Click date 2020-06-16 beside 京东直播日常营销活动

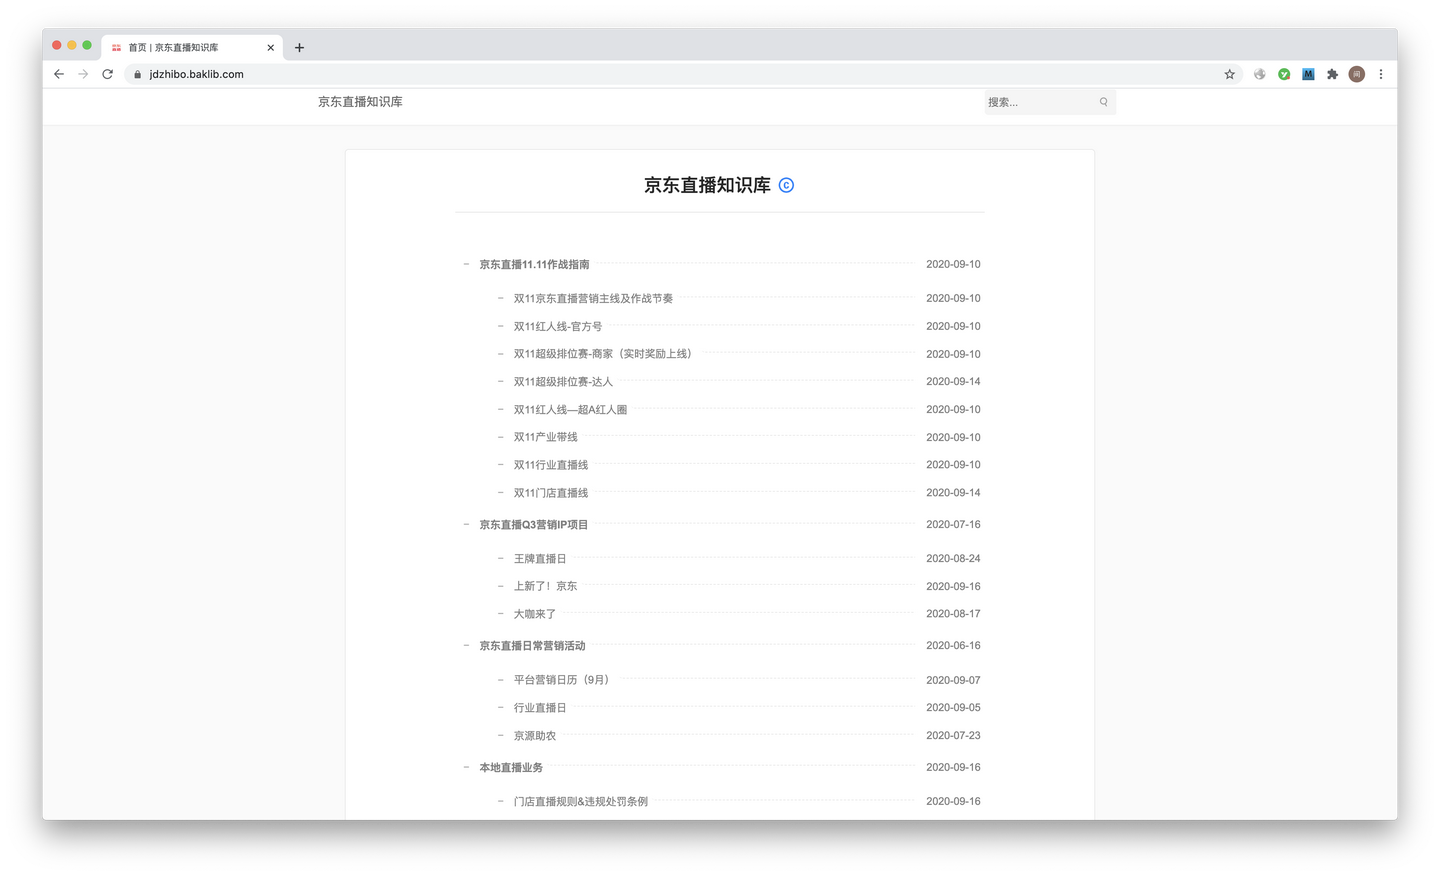click(x=953, y=645)
